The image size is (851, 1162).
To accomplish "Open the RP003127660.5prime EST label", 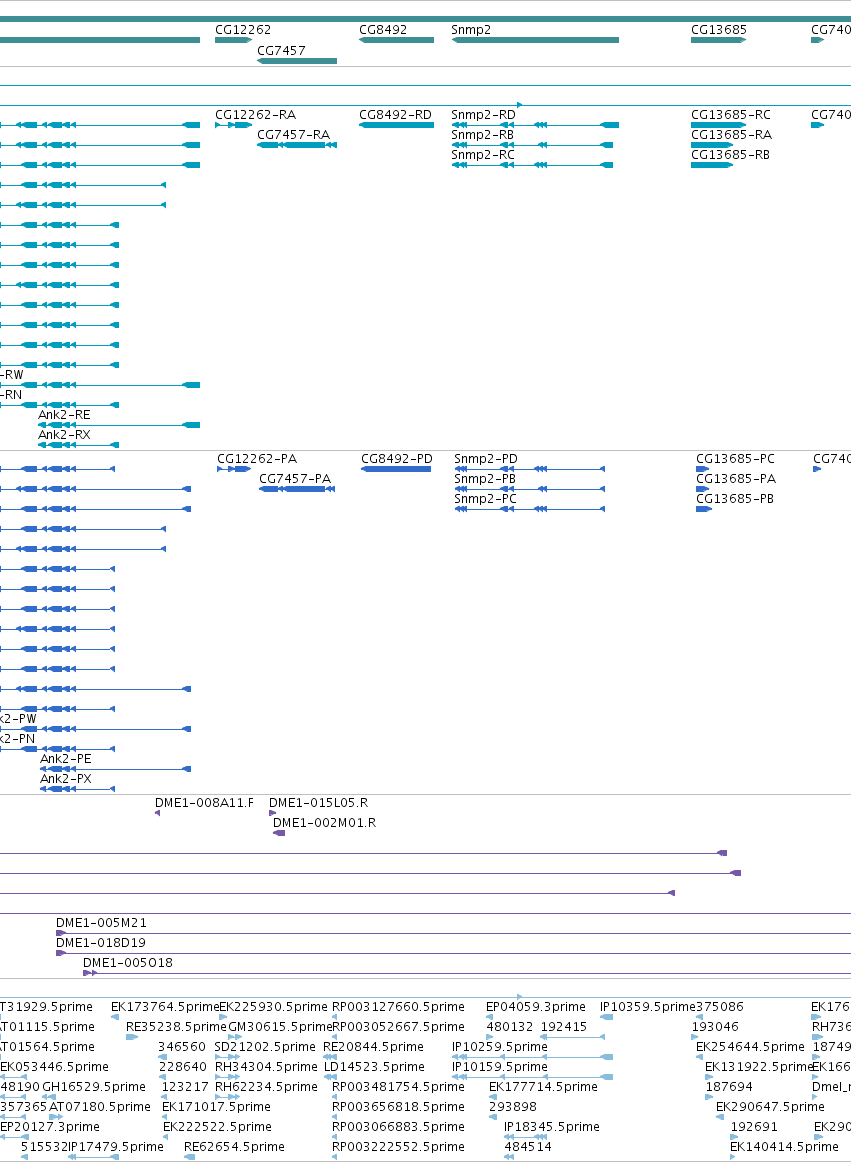I will [399, 1007].
